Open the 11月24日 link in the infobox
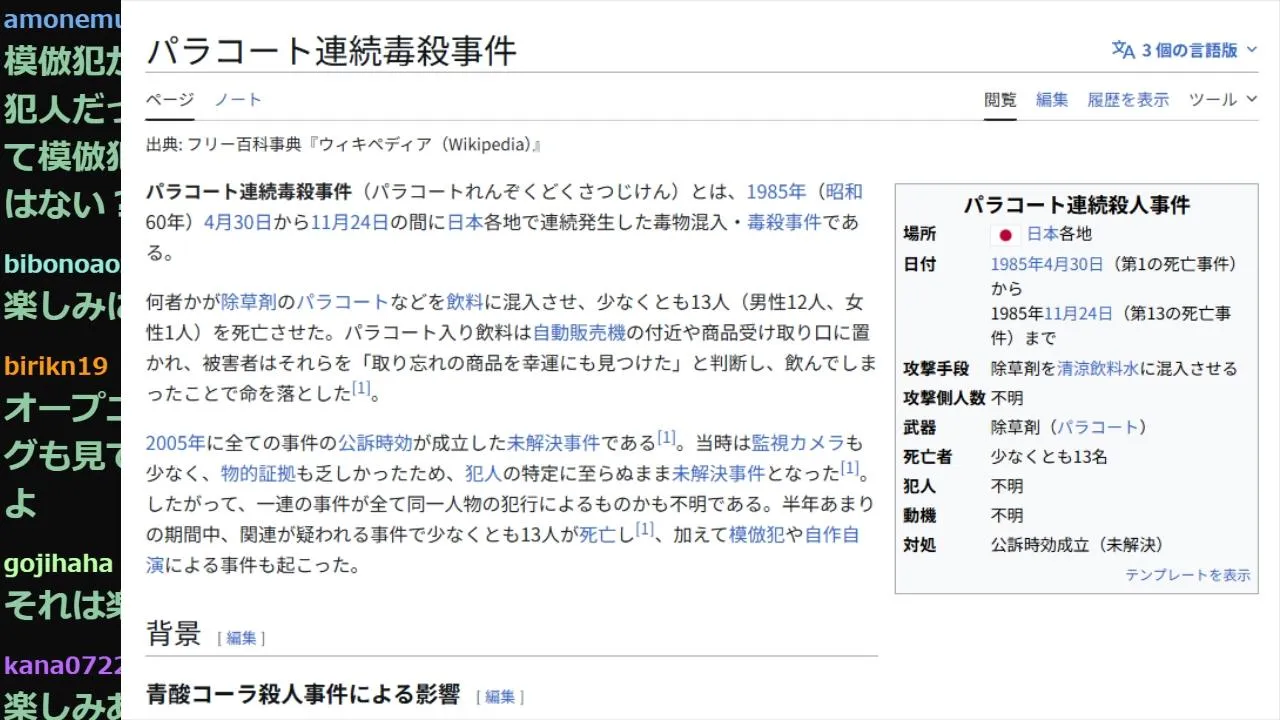This screenshot has height=720, width=1280. (x=1078, y=313)
